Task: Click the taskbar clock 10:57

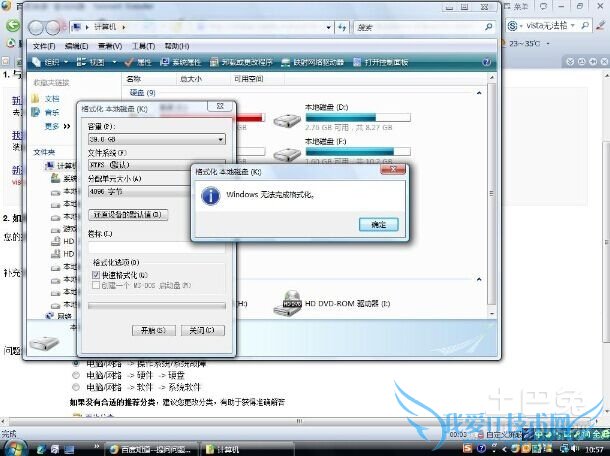Action: click(x=594, y=450)
